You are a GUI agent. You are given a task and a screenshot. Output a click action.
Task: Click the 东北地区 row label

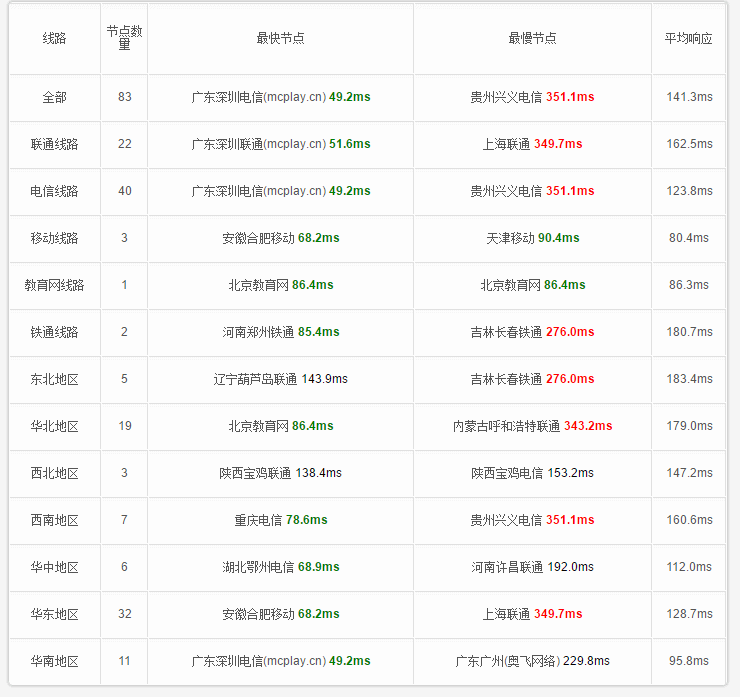click(x=54, y=379)
